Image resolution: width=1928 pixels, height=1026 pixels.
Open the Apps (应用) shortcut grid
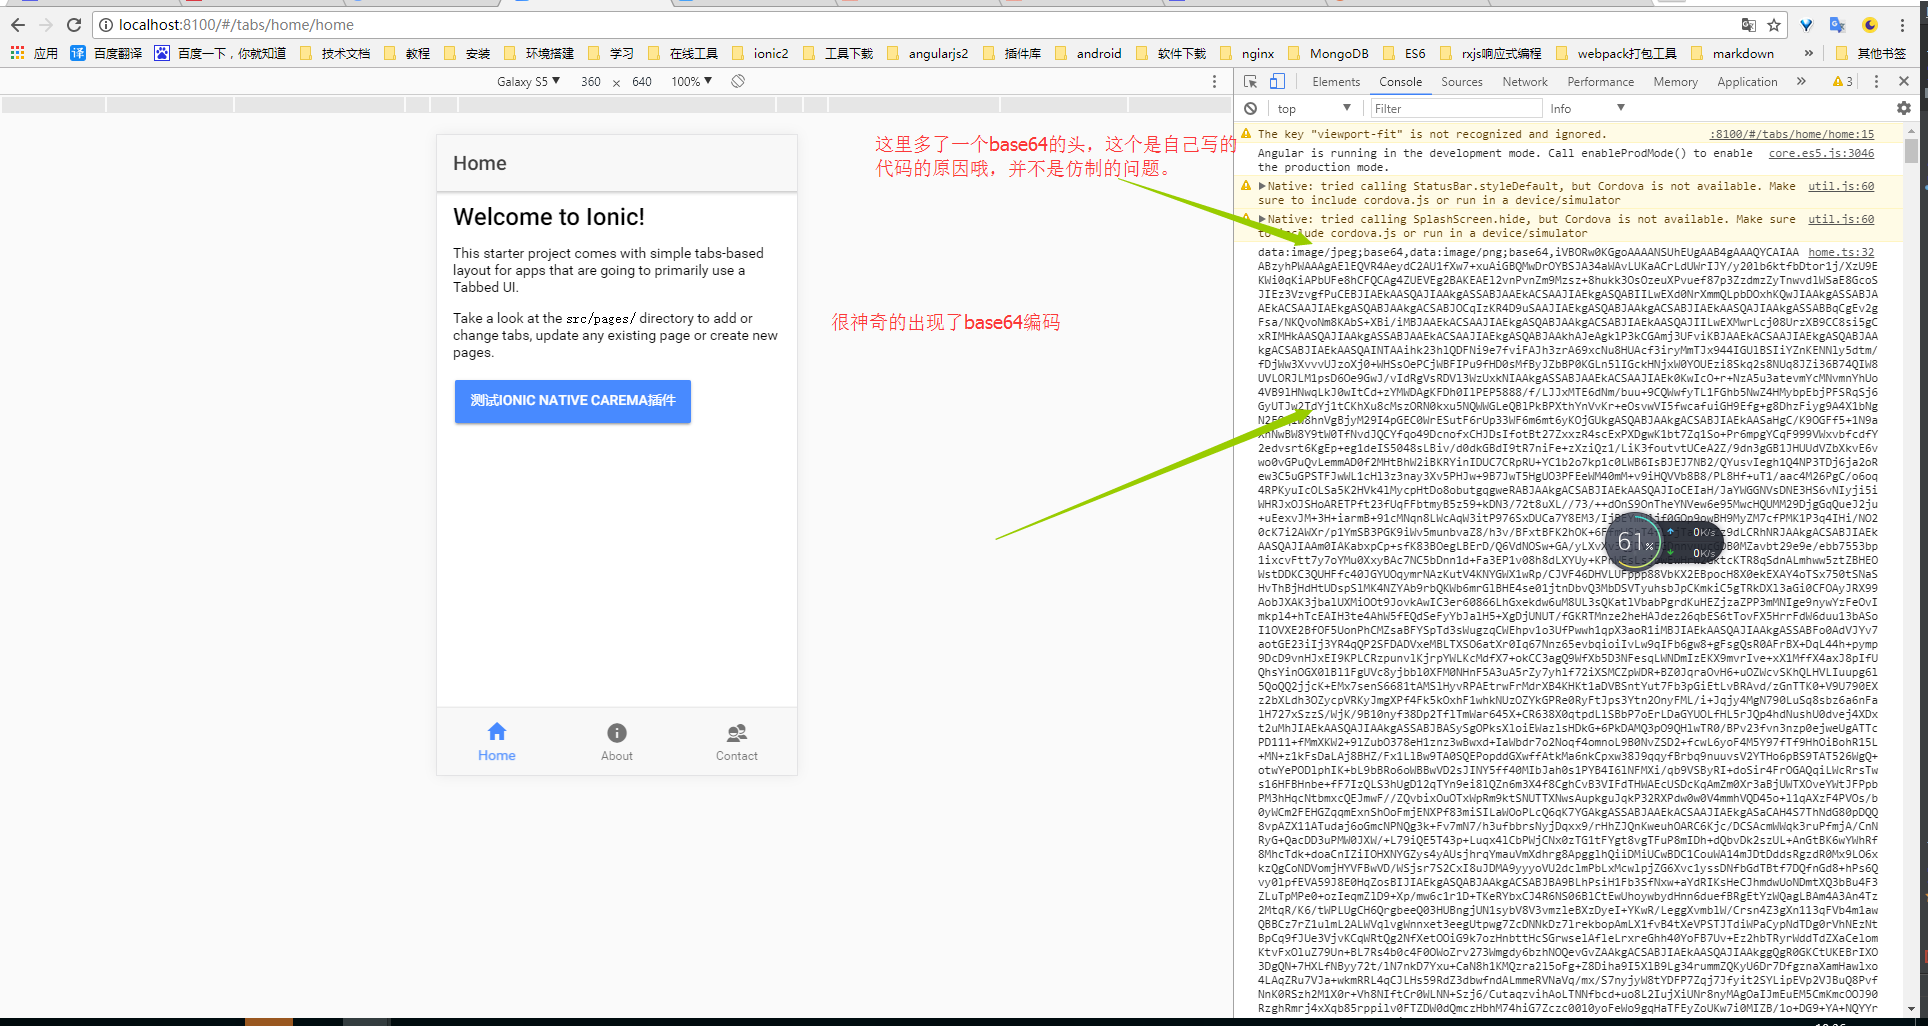coord(34,53)
